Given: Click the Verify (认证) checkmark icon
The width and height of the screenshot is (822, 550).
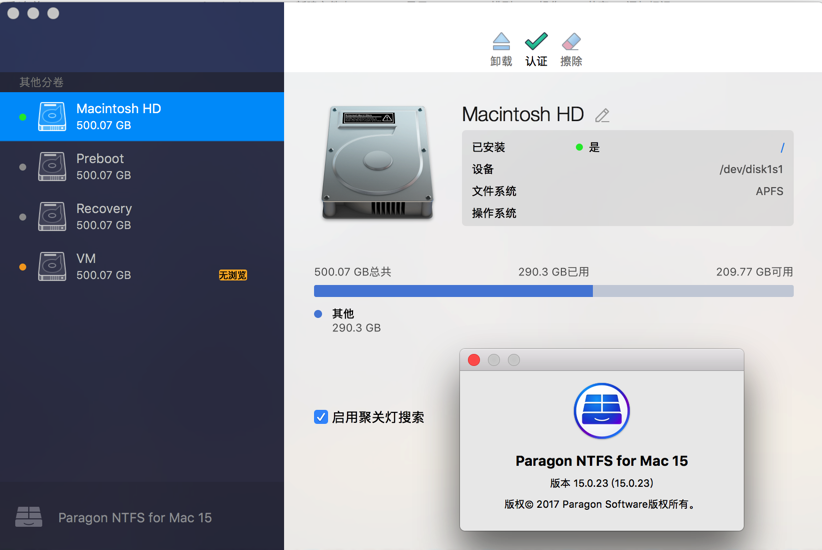Looking at the screenshot, I should tap(536, 41).
